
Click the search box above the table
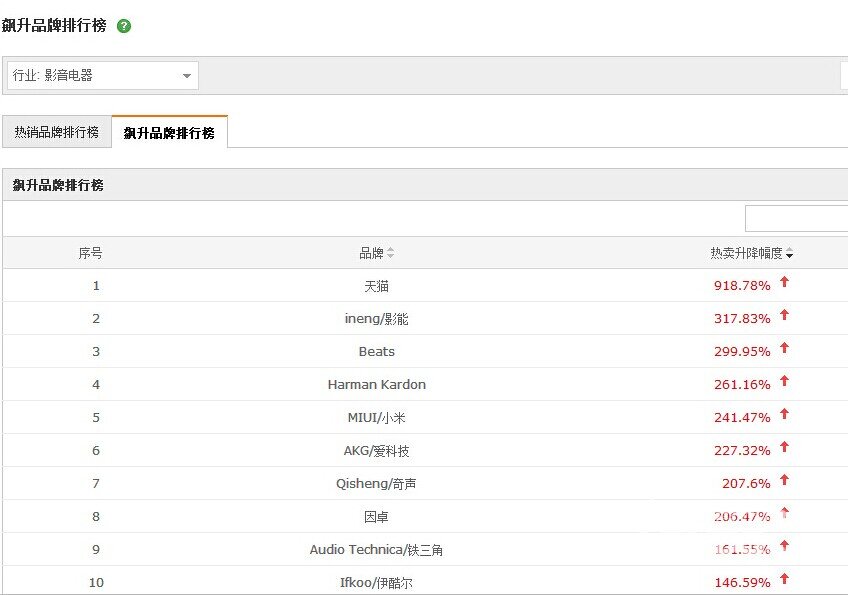point(797,219)
